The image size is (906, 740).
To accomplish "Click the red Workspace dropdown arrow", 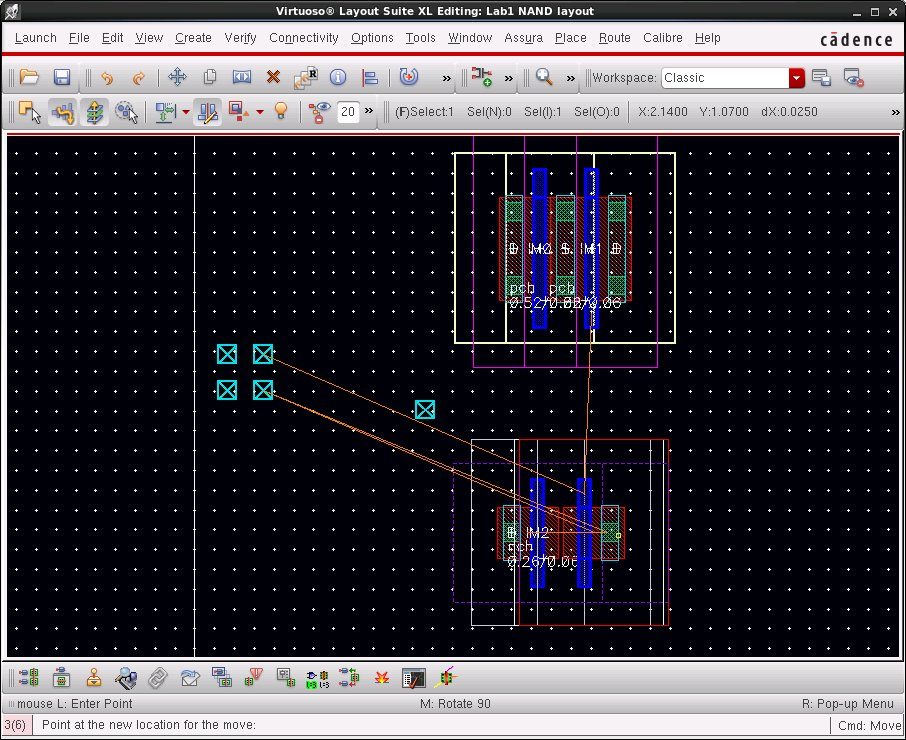I will tap(796, 78).
